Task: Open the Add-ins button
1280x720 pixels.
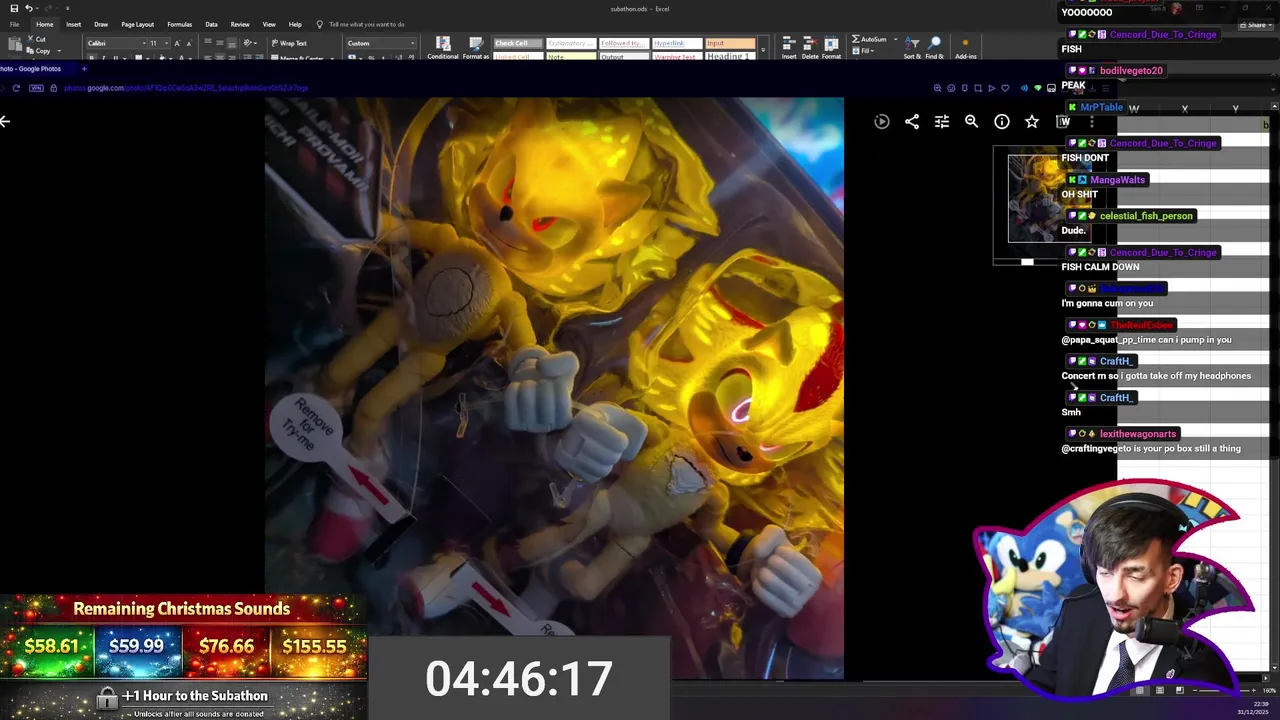Action: pyautogui.click(x=965, y=48)
